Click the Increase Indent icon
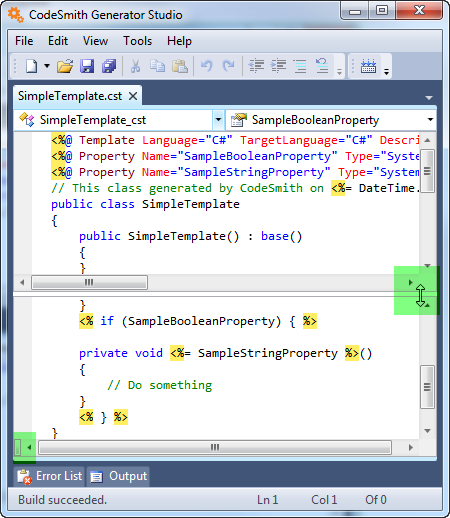The height and width of the screenshot is (518, 450). click(x=278, y=66)
